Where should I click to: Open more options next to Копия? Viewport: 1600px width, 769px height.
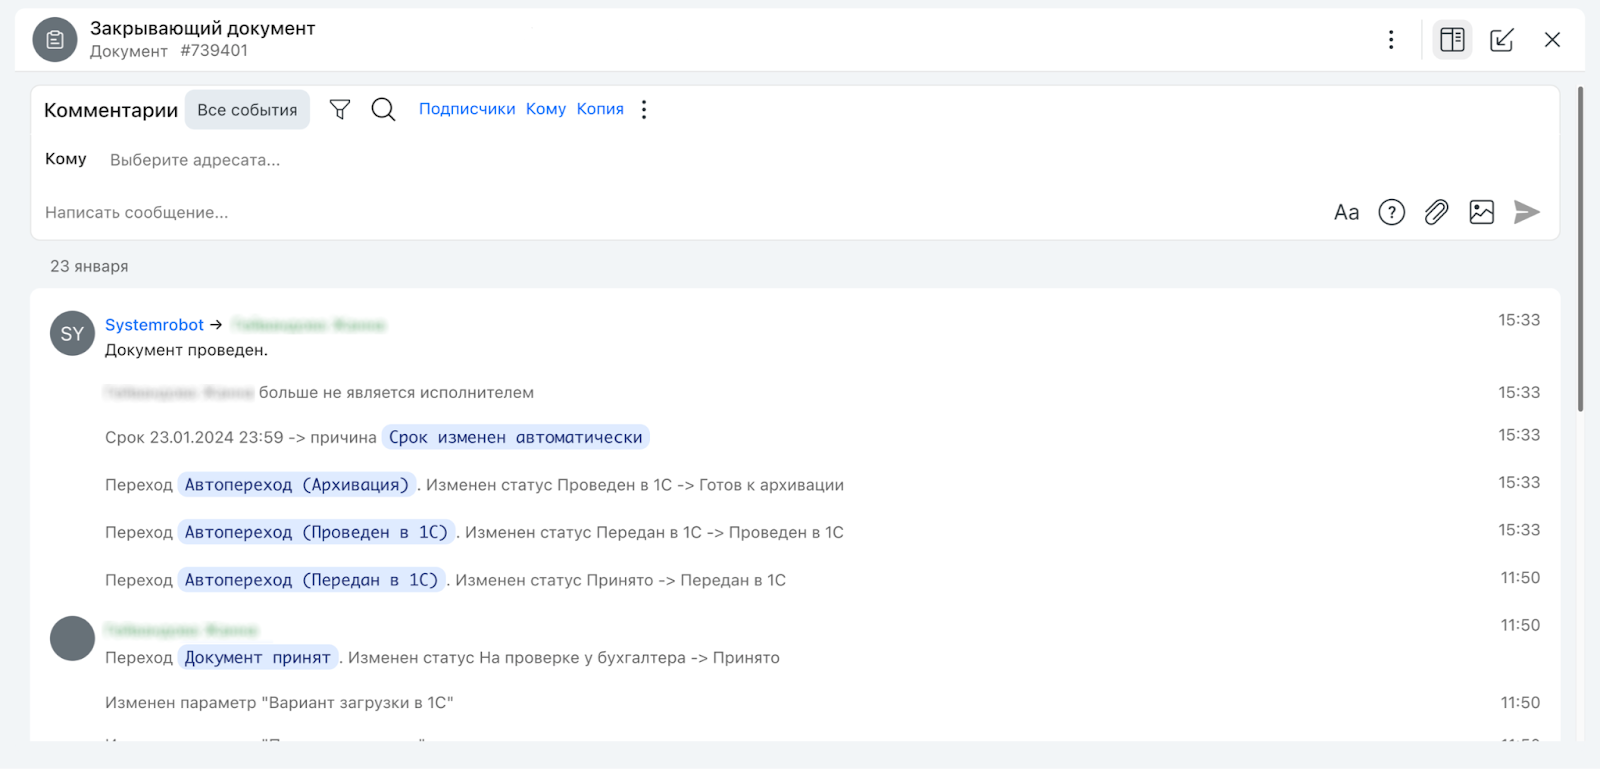pos(644,109)
